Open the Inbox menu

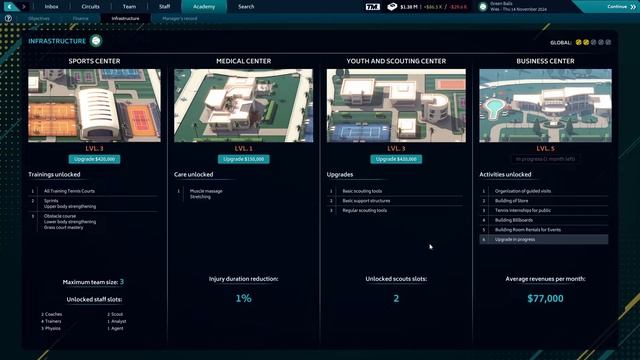[51, 7]
